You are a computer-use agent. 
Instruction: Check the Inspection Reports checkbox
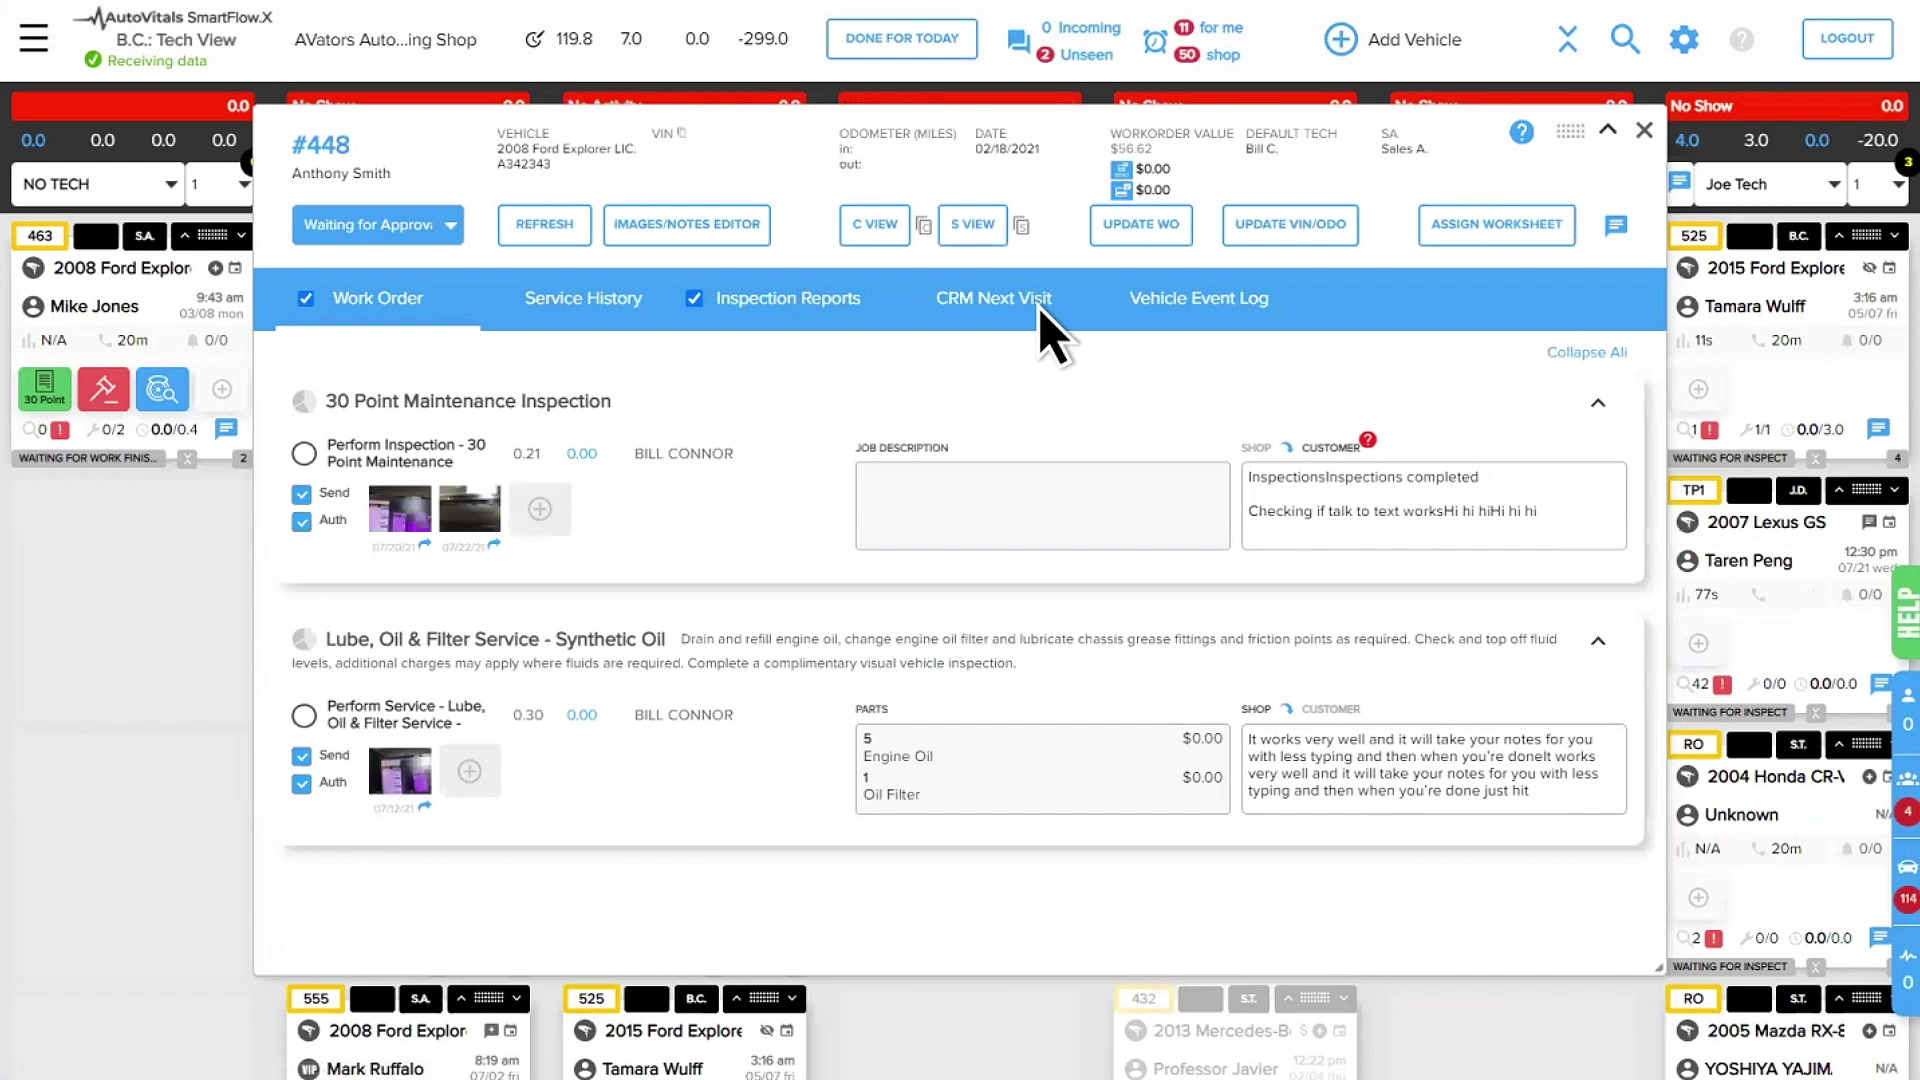click(x=694, y=298)
